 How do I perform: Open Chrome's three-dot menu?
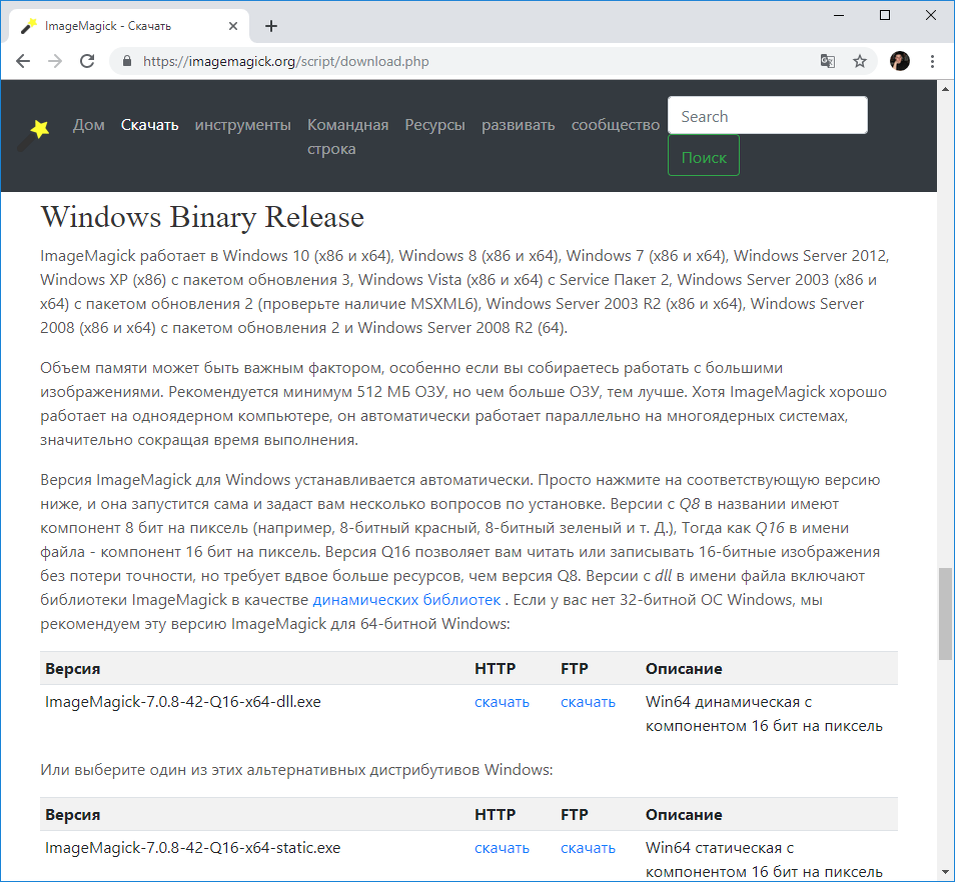click(932, 61)
